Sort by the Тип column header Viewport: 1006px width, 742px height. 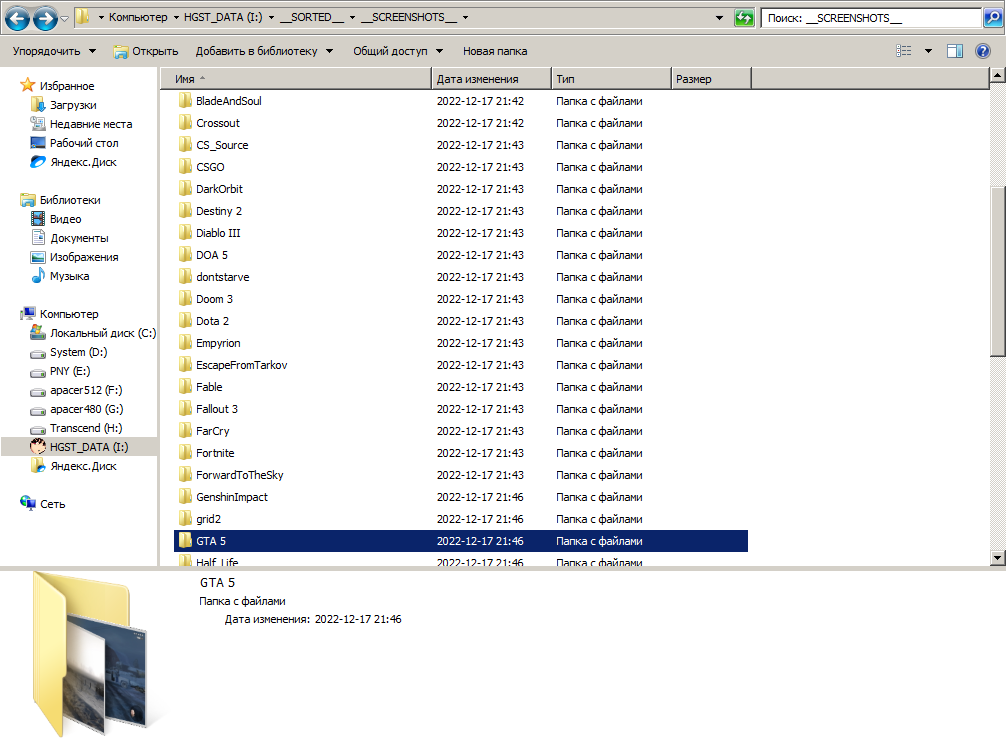point(611,79)
